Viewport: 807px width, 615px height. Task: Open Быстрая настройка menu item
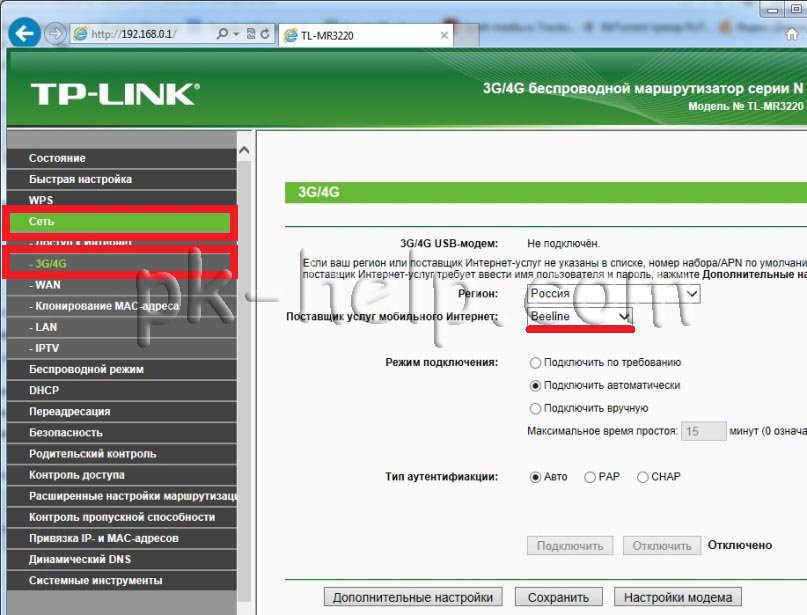122,179
